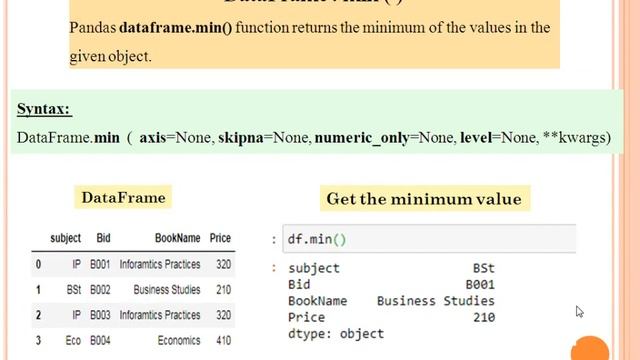Select the 'Syntax:' heading text
The image size is (640, 360).
[x=44, y=109]
